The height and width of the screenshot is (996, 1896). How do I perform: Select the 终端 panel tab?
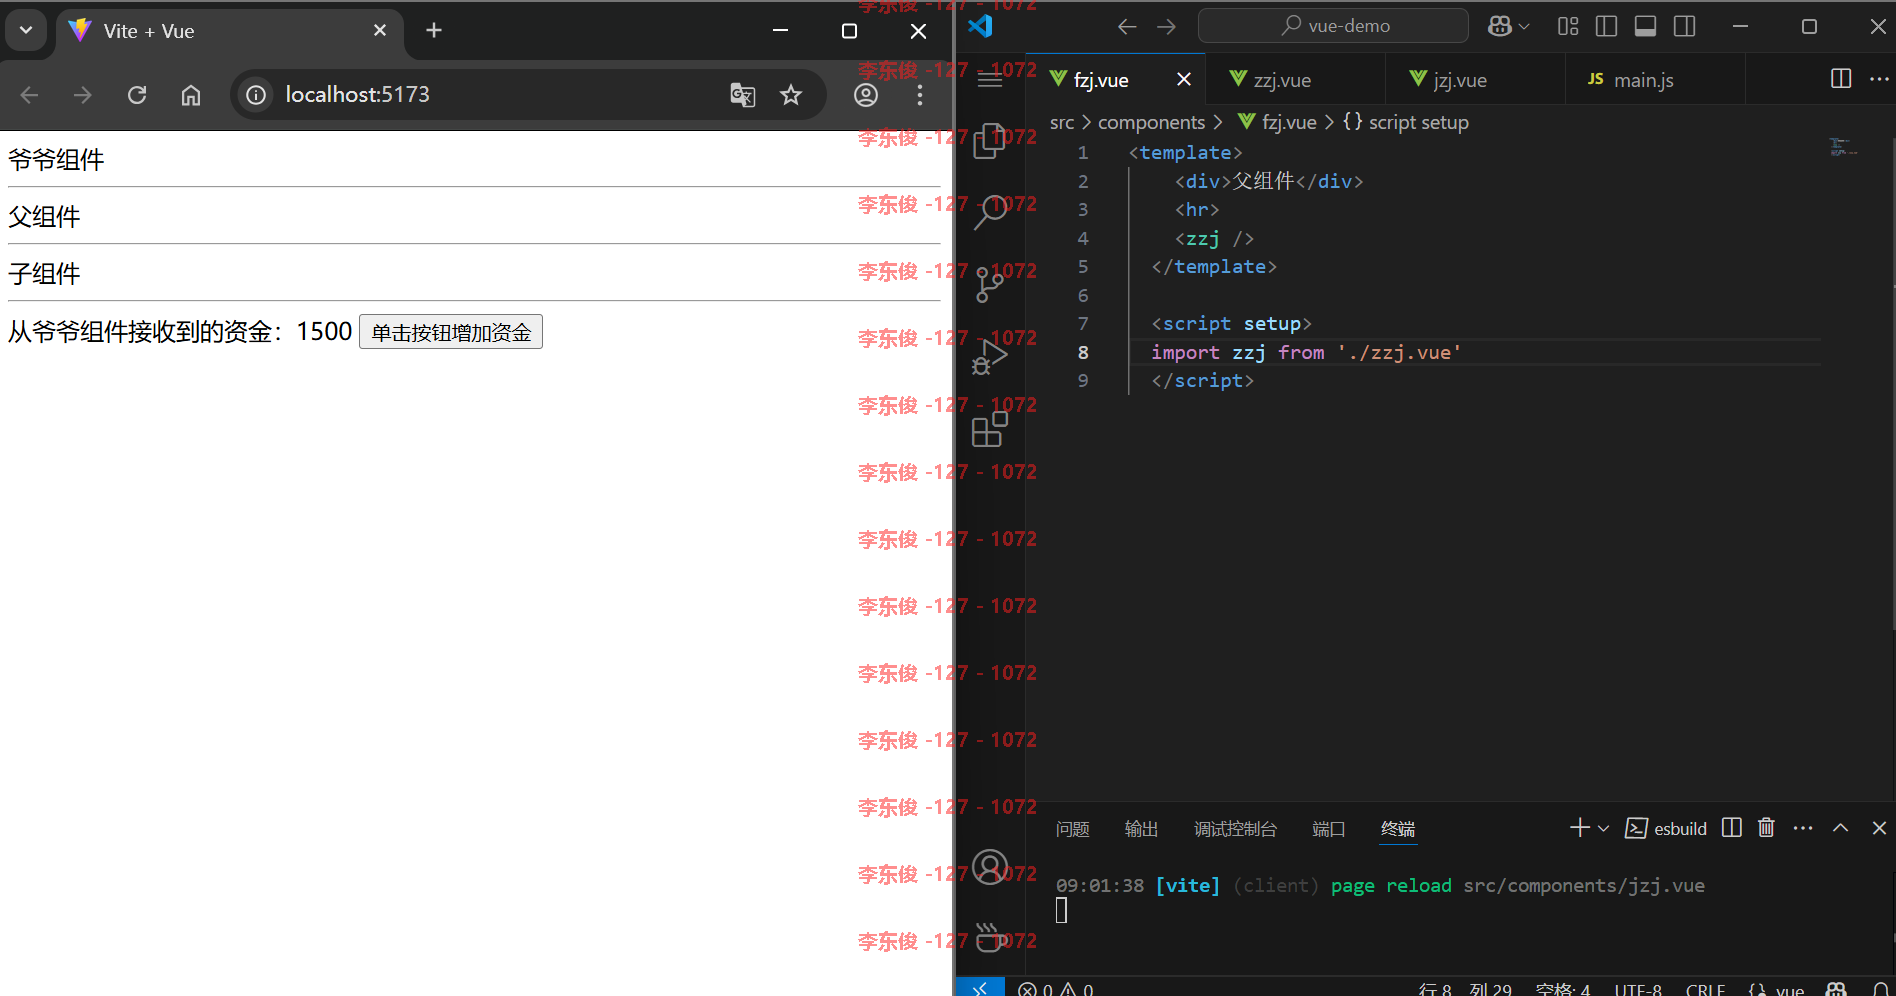point(1398,829)
